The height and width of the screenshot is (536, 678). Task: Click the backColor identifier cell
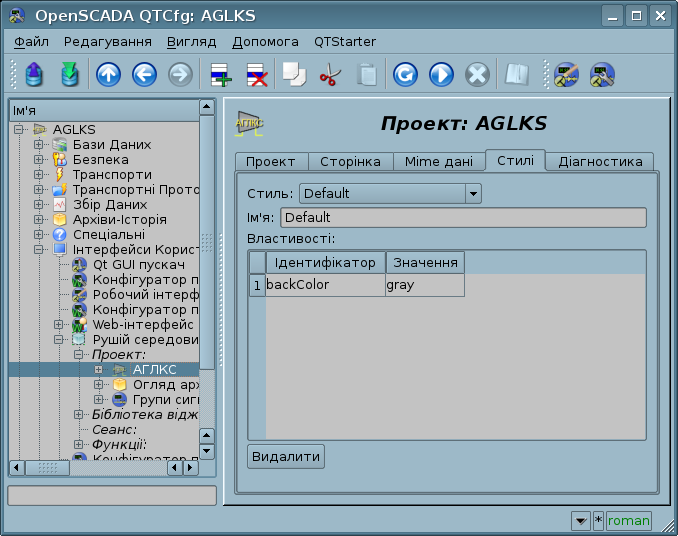click(325, 285)
